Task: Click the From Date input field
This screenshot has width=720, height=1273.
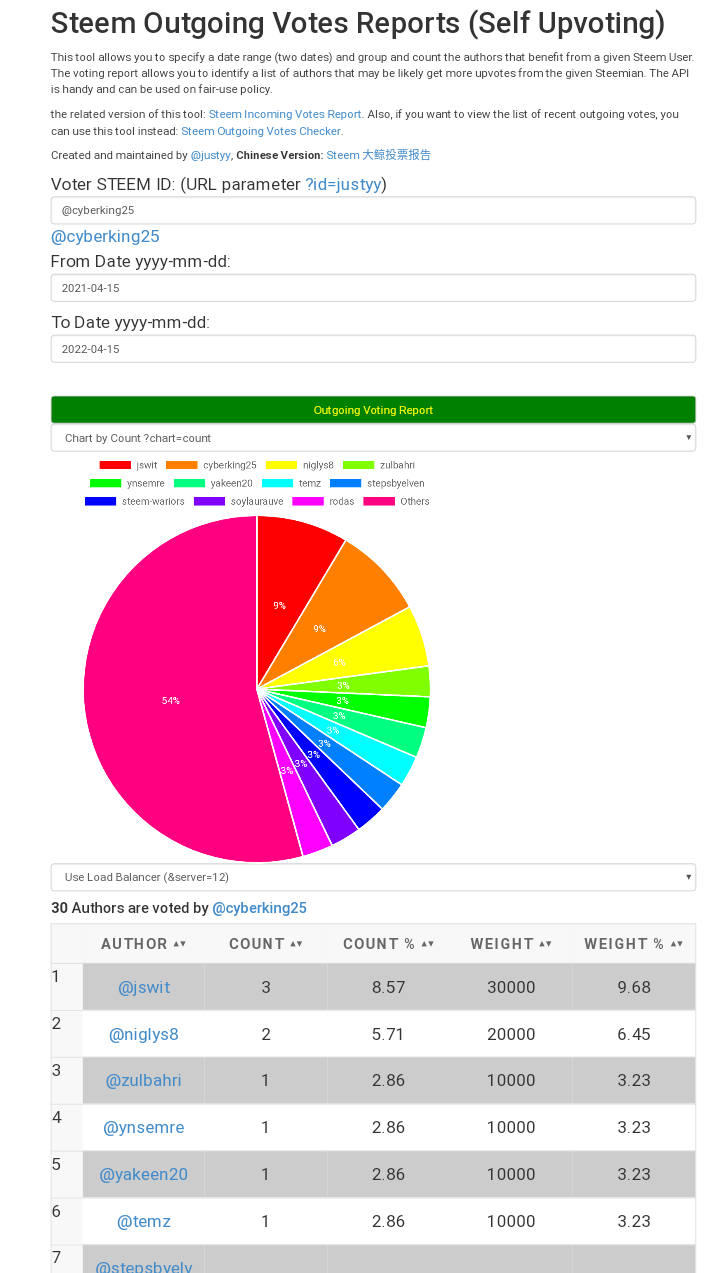Action: pos(373,288)
